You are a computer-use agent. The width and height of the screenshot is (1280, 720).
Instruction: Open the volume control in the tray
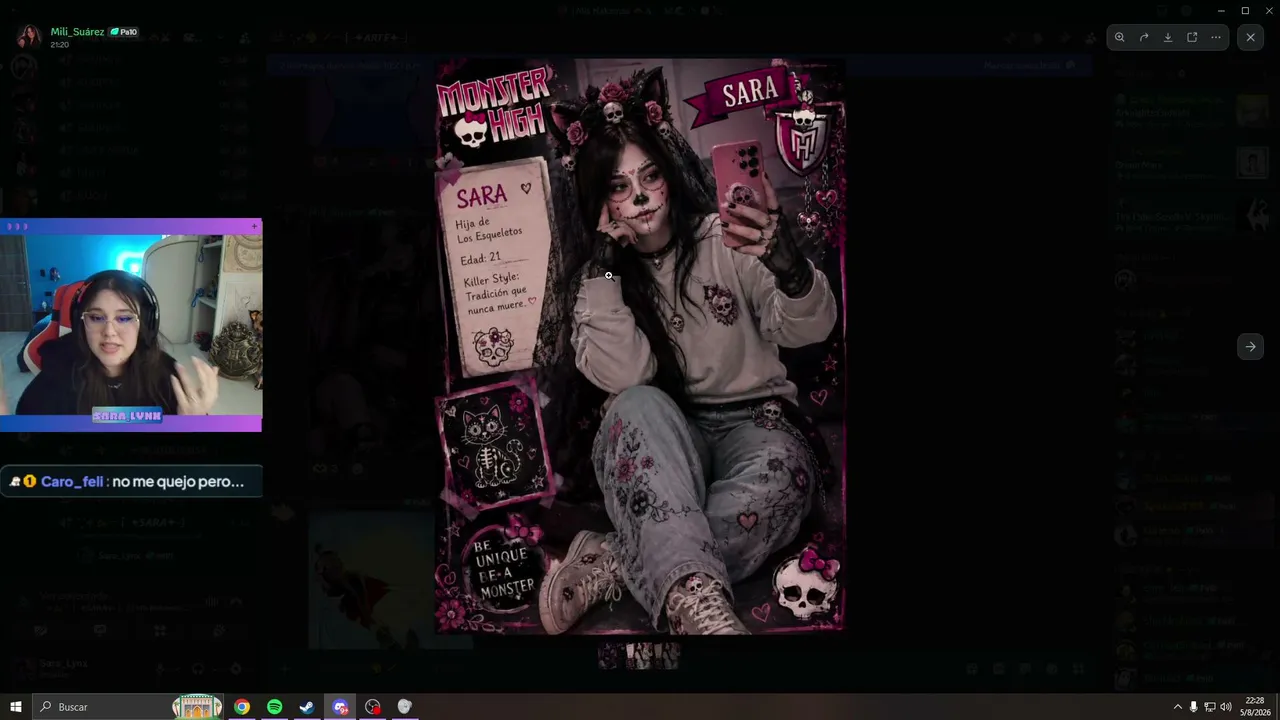click(1226, 707)
